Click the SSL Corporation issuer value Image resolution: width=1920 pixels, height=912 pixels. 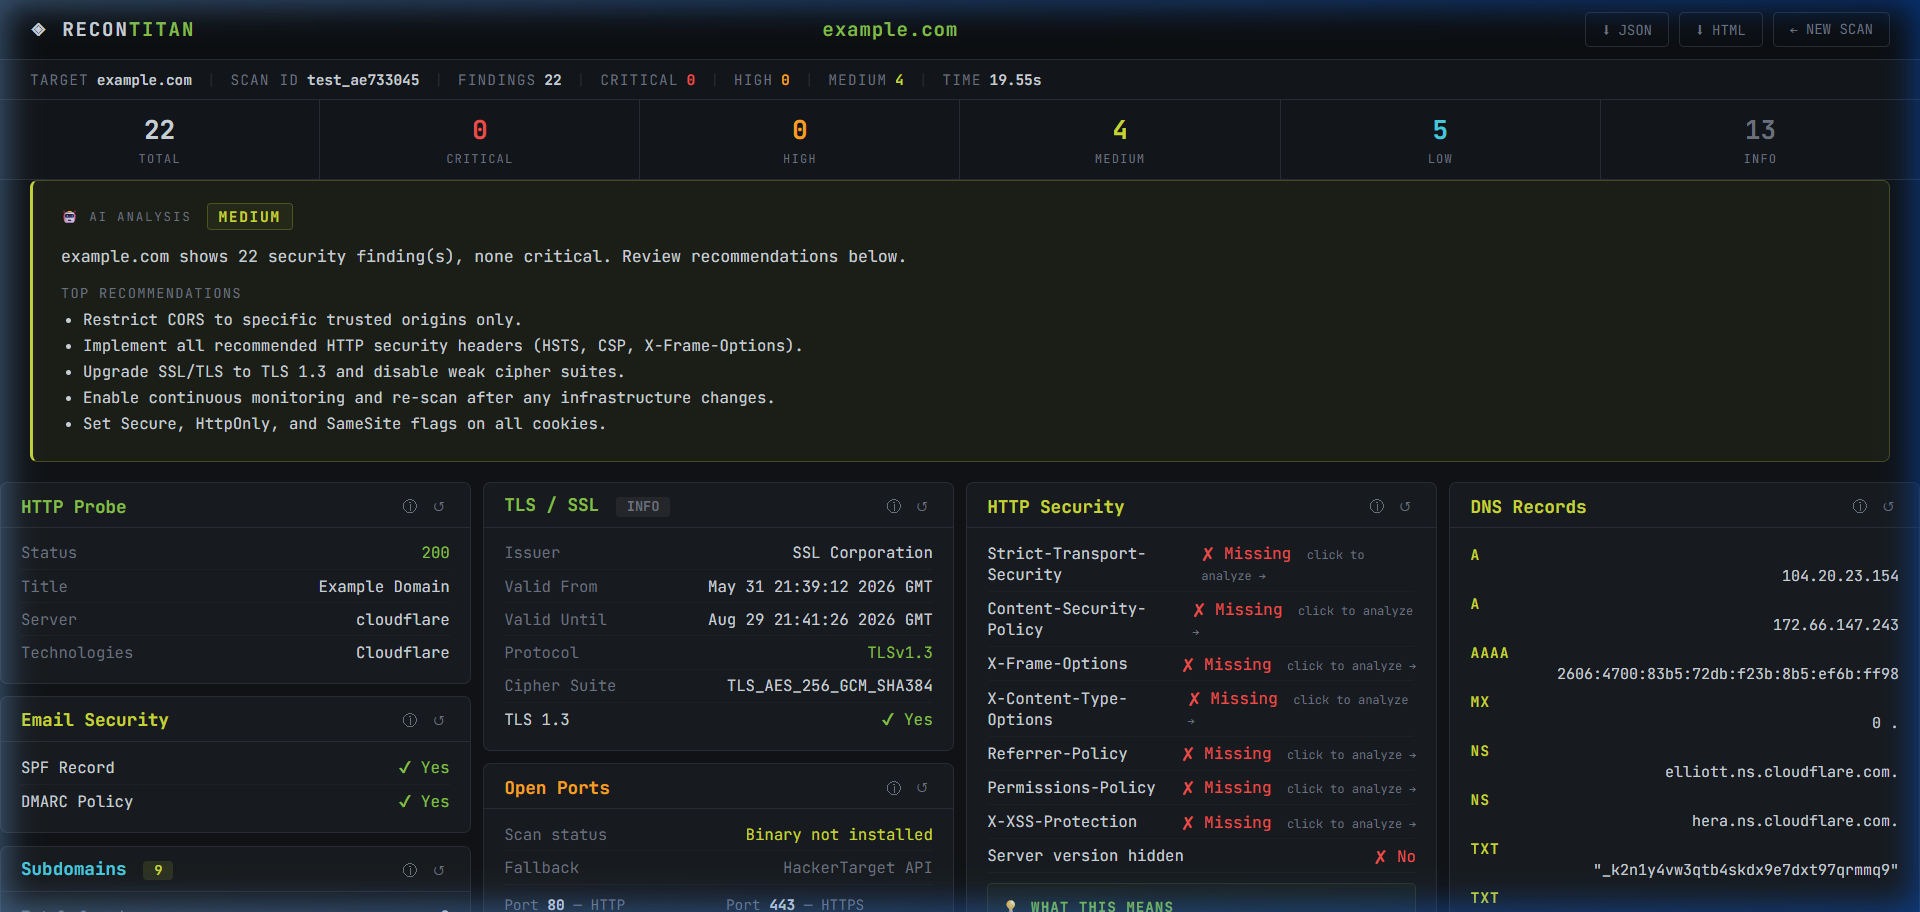point(862,553)
